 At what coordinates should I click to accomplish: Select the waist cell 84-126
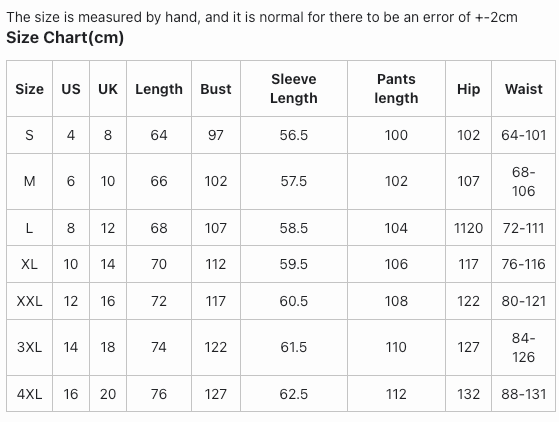click(523, 348)
